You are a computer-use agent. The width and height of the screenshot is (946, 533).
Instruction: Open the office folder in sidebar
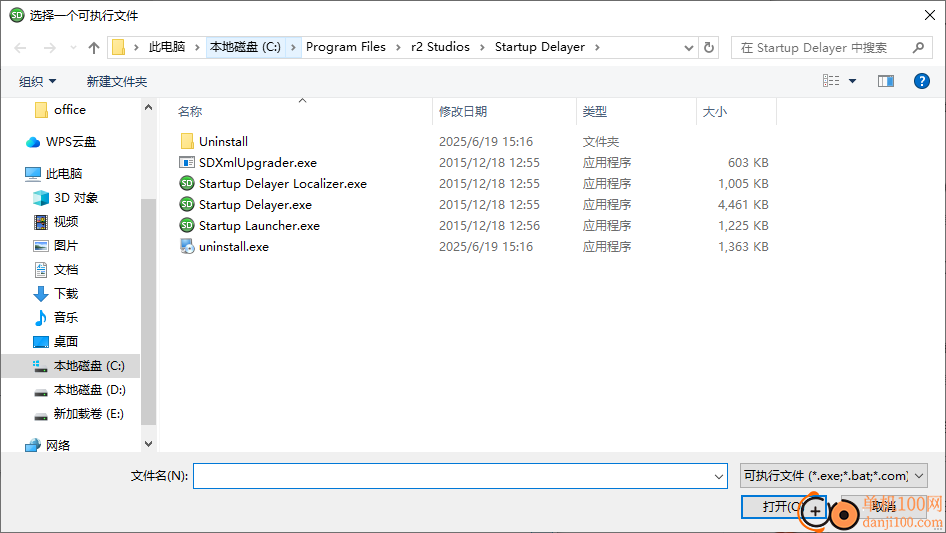[x=69, y=110]
